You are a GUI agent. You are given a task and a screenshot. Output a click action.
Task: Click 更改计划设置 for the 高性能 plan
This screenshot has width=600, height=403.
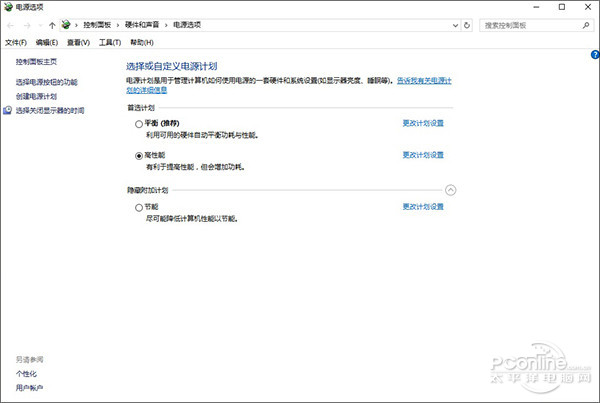[422, 156]
